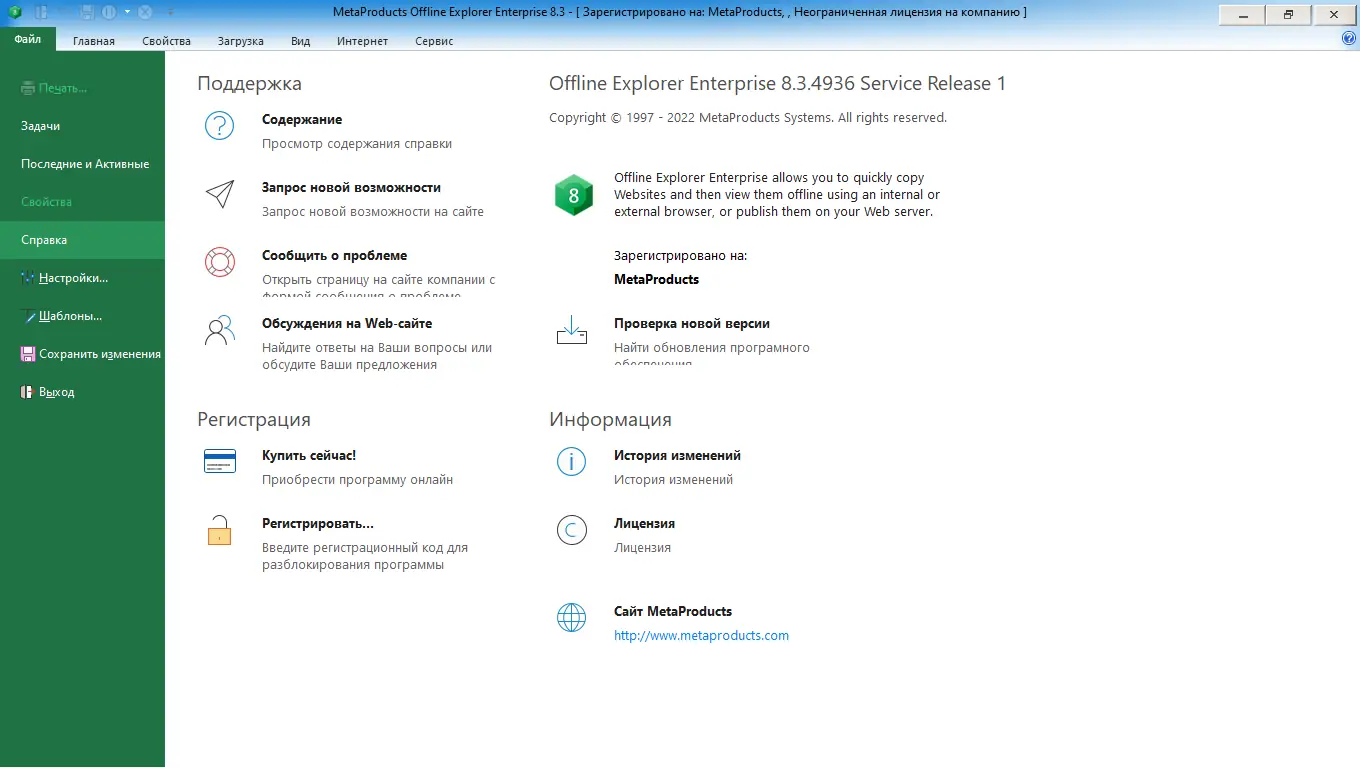Click the globe MetaProducts site icon
Image resolution: width=1360 pixels, height=768 pixels.
(571, 617)
